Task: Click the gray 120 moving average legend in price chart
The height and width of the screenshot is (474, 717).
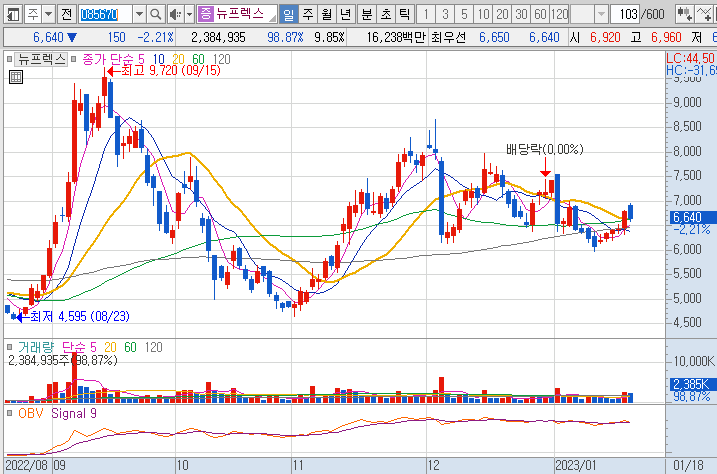Action: (221, 59)
